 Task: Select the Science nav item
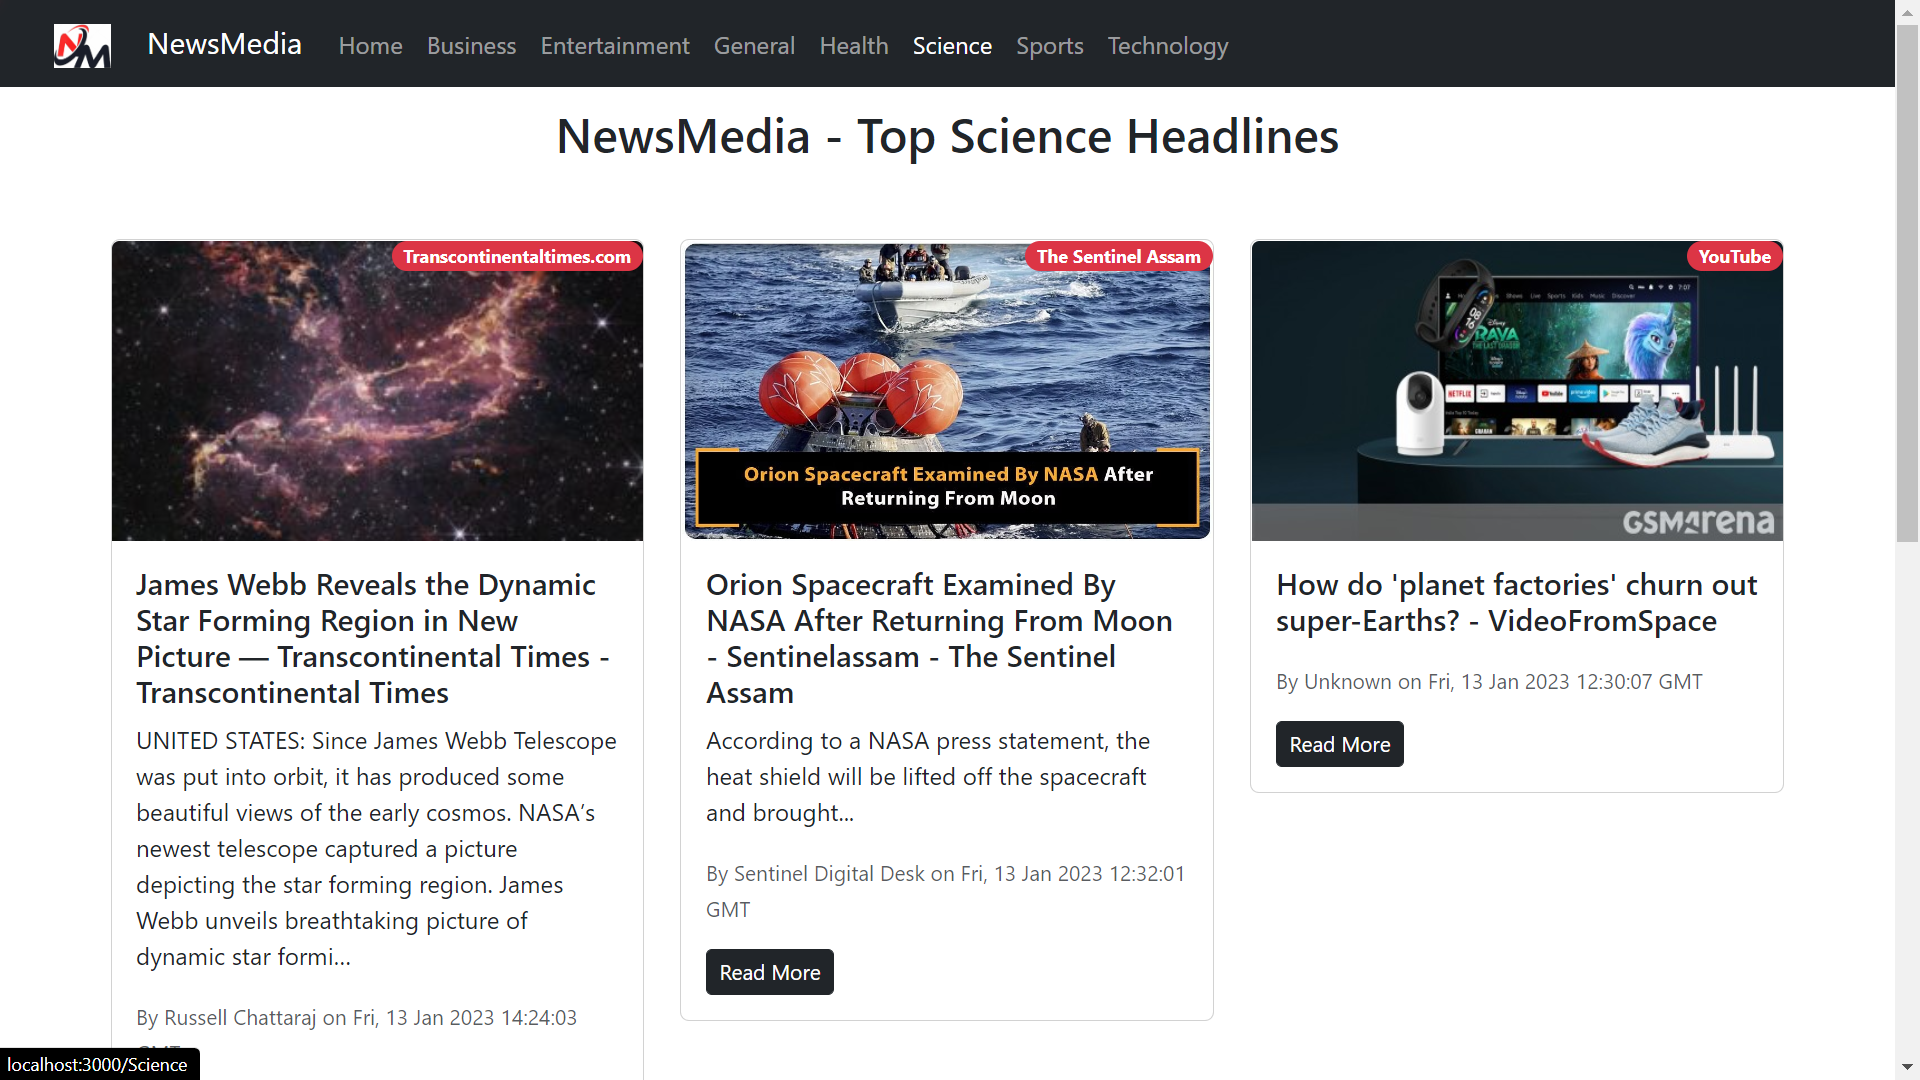(x=952, y=46)
